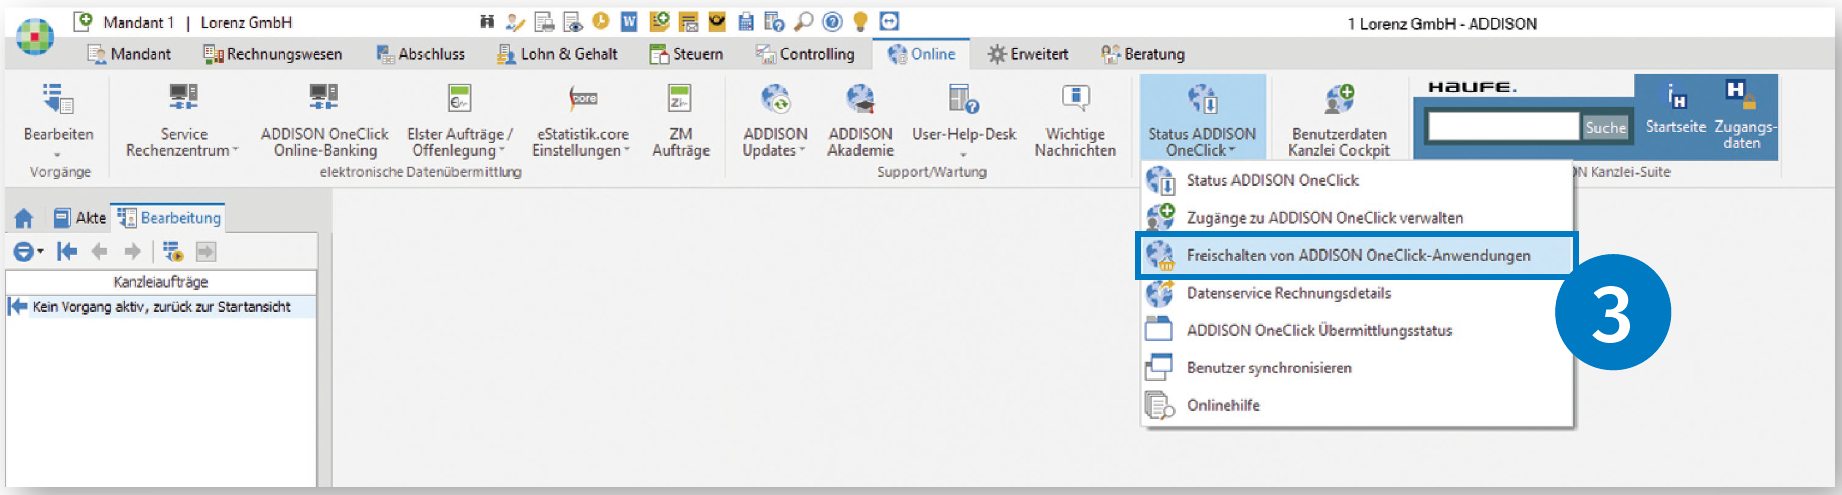Open the Rechnungswesen ribbon tab
1842x495 pixels.
(x=272, y=54)
